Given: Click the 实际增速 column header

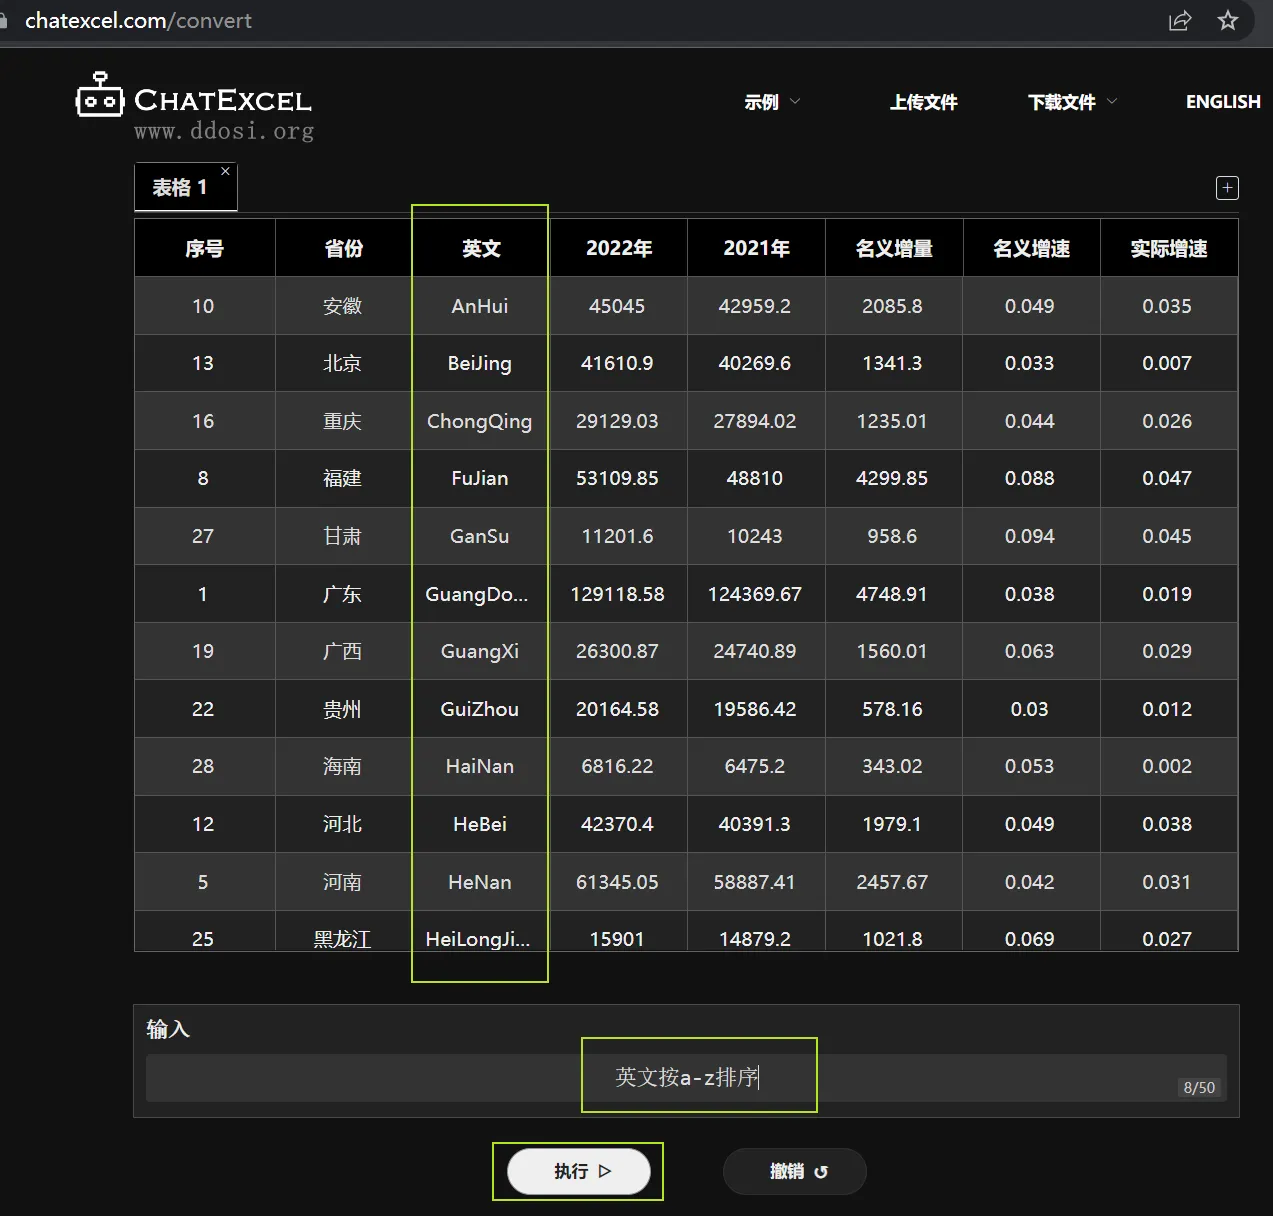Looking at the screenshot, I should 1168,249.
